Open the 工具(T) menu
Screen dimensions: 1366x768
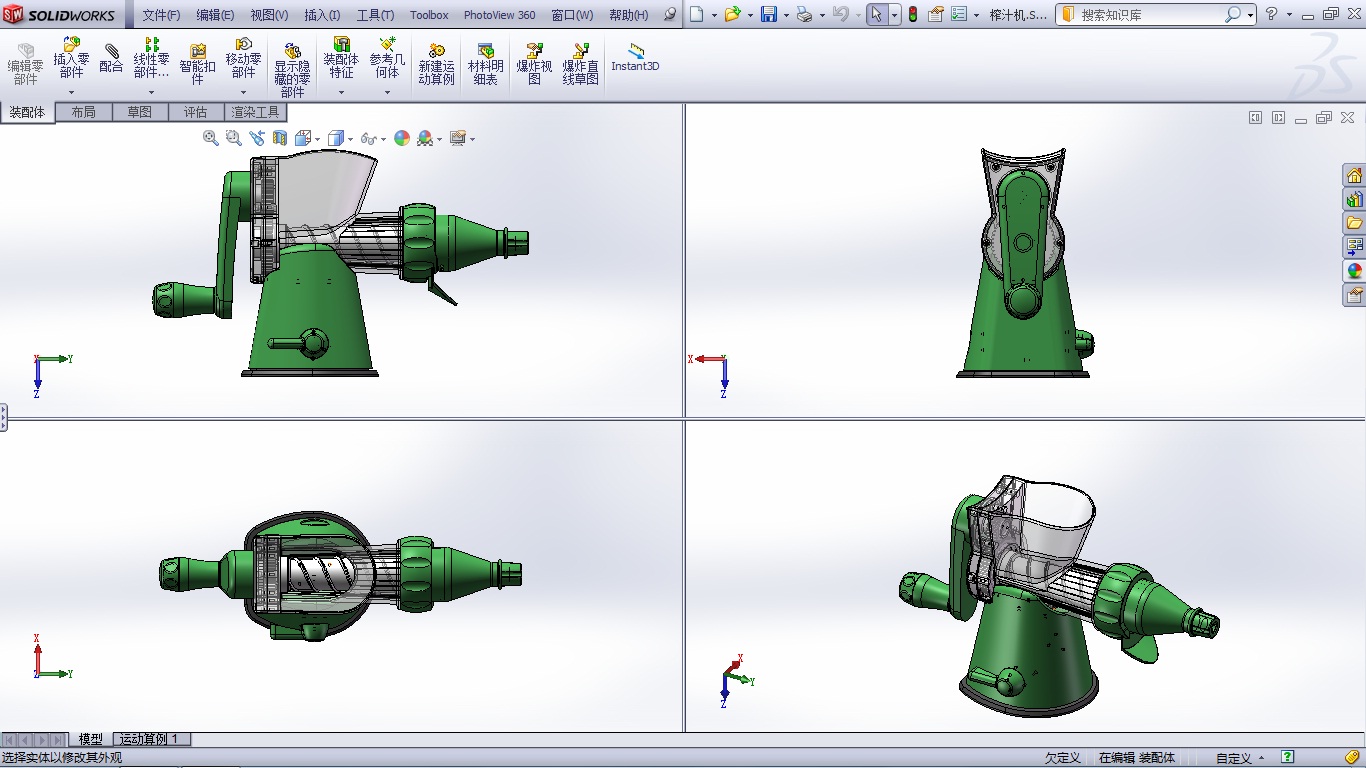click(375, 15)
